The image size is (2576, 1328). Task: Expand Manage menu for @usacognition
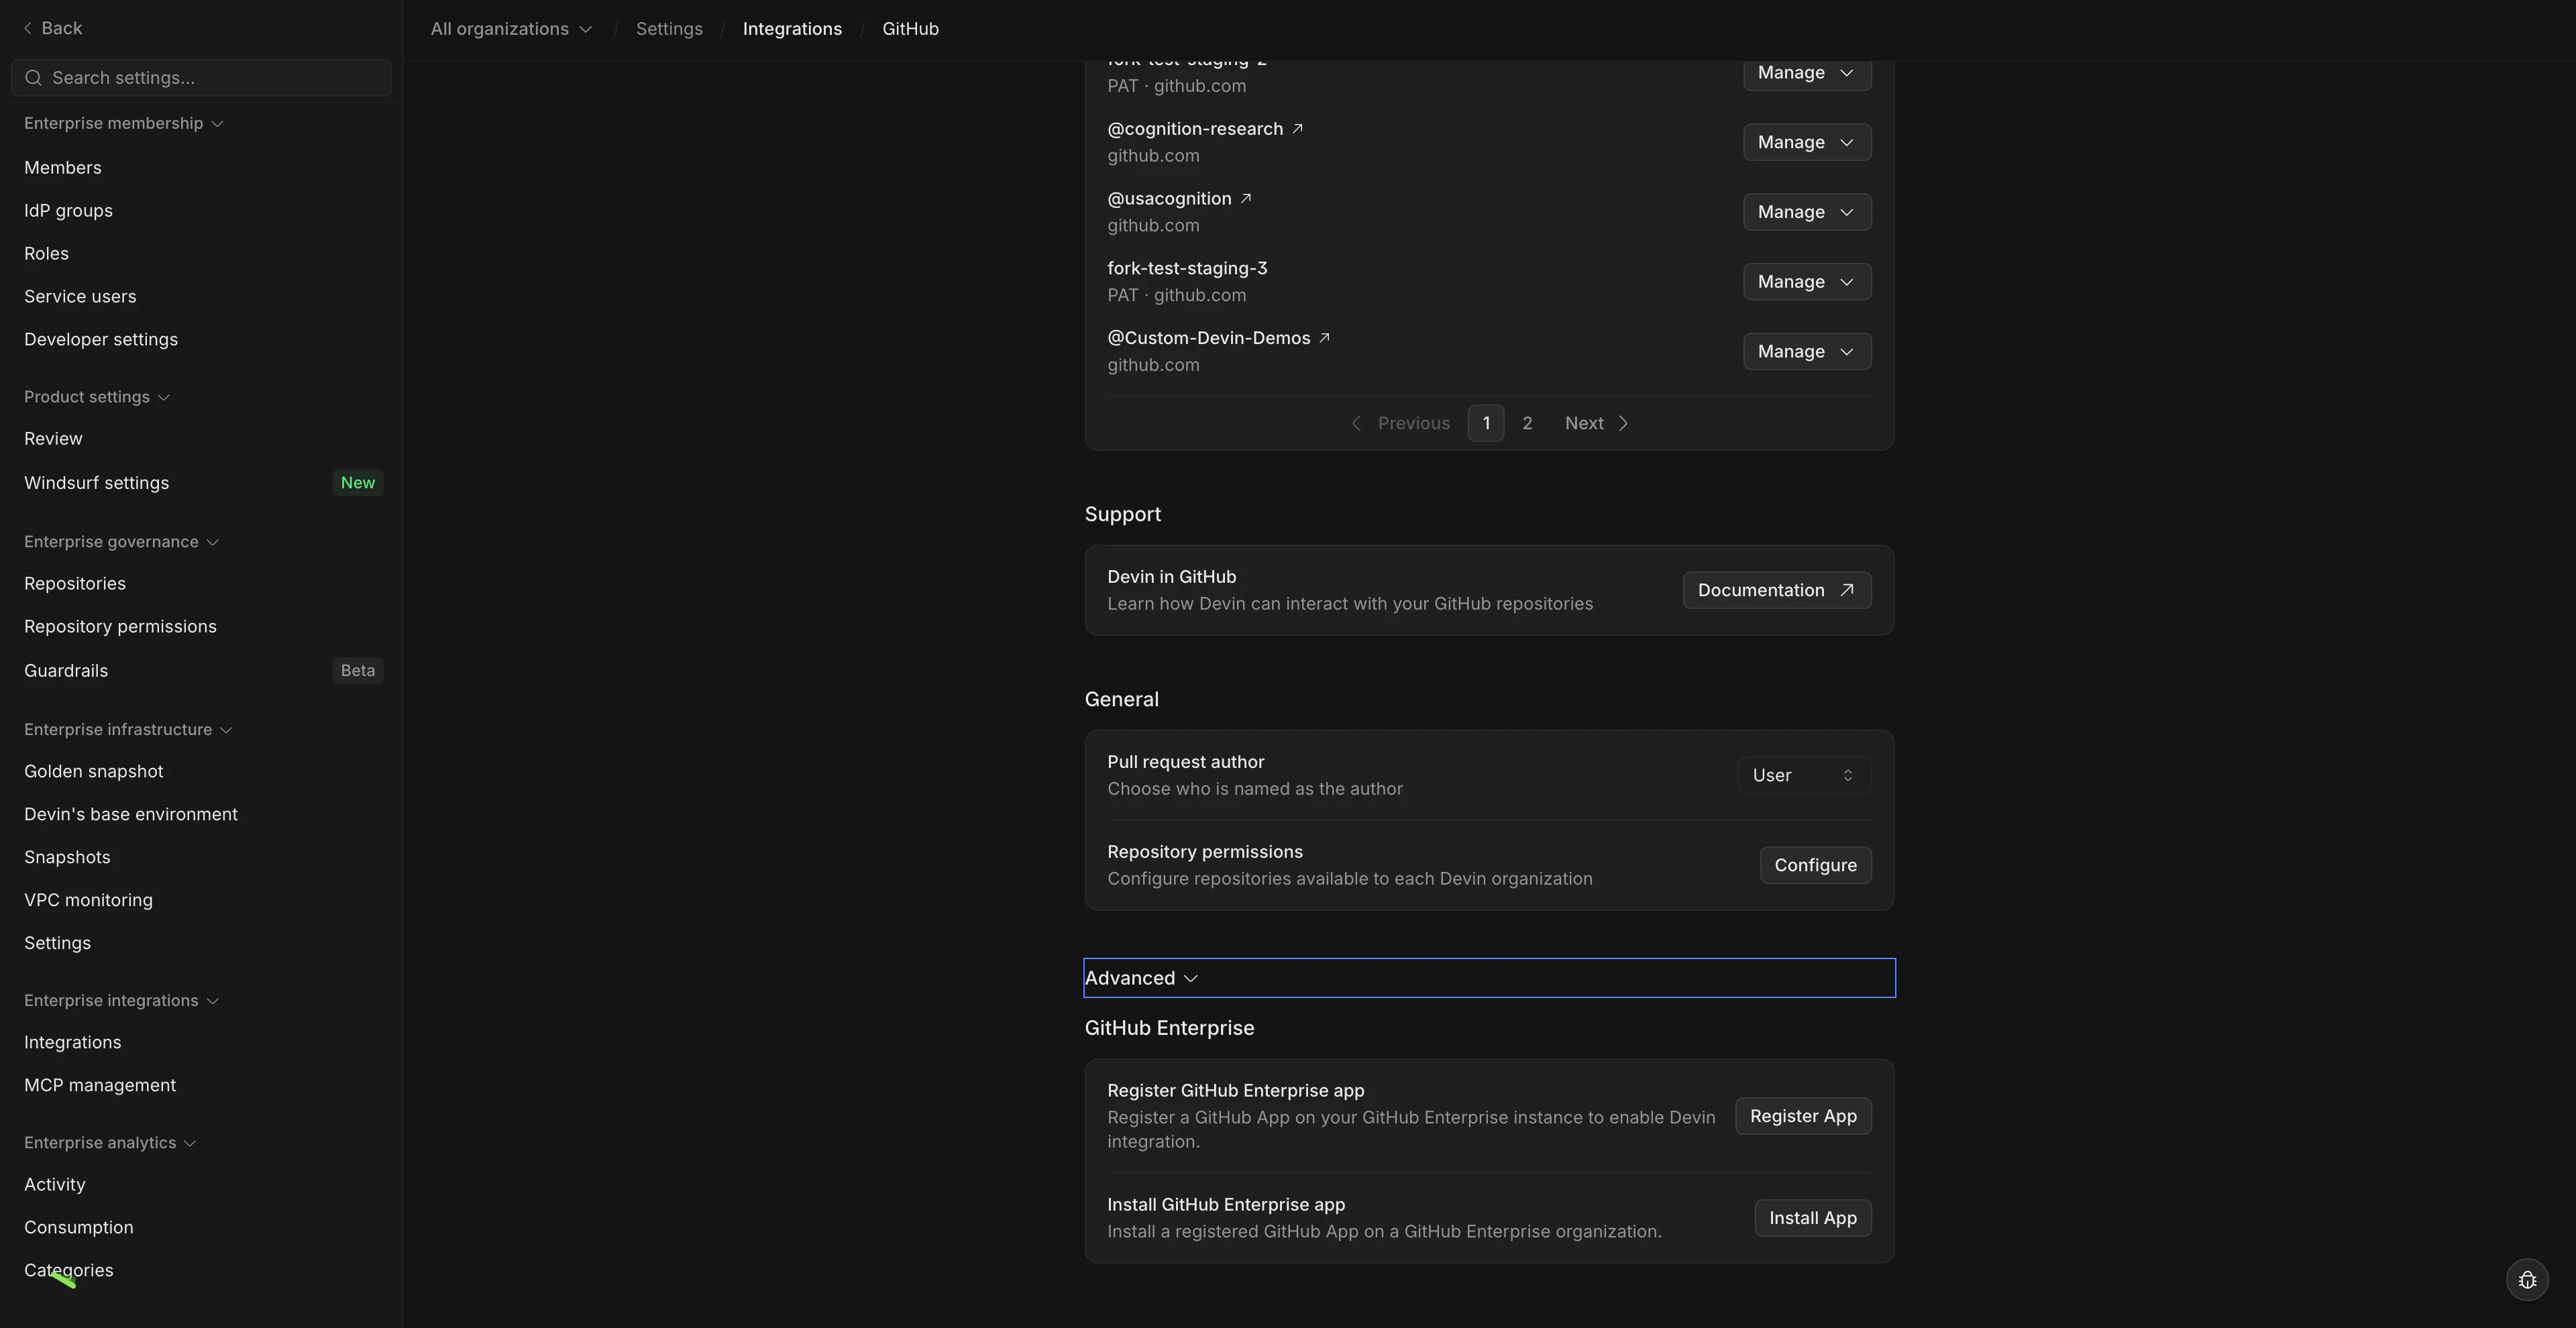tap(1807, 213)
